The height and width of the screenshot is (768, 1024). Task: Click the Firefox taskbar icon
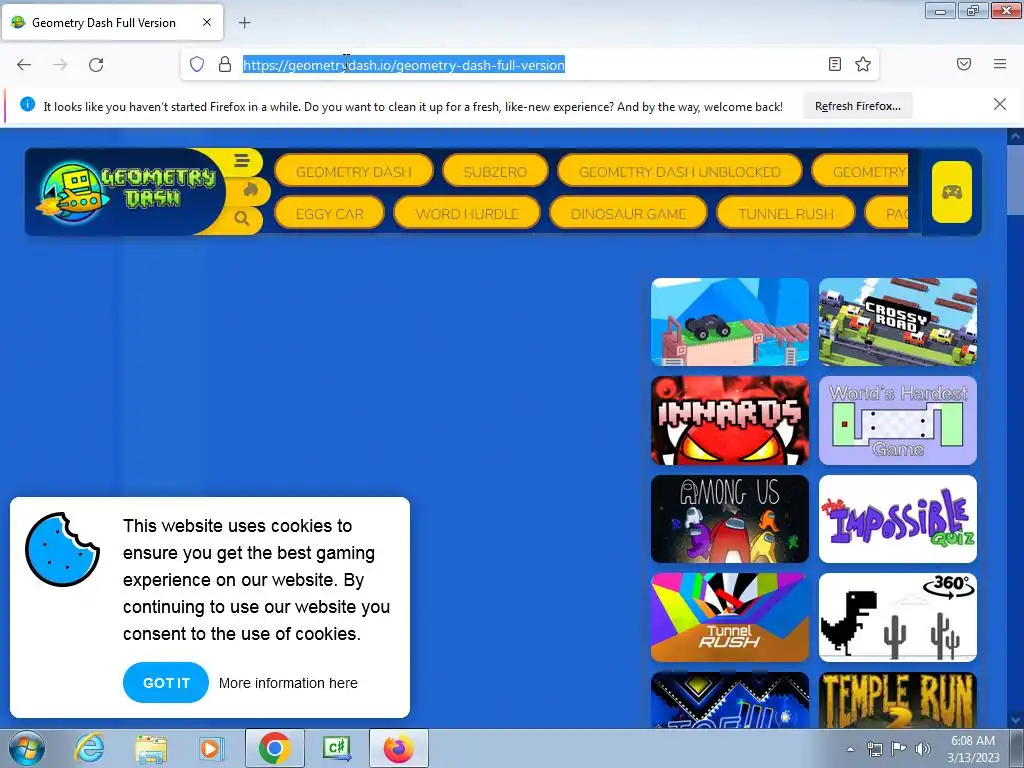coord(398,748)
